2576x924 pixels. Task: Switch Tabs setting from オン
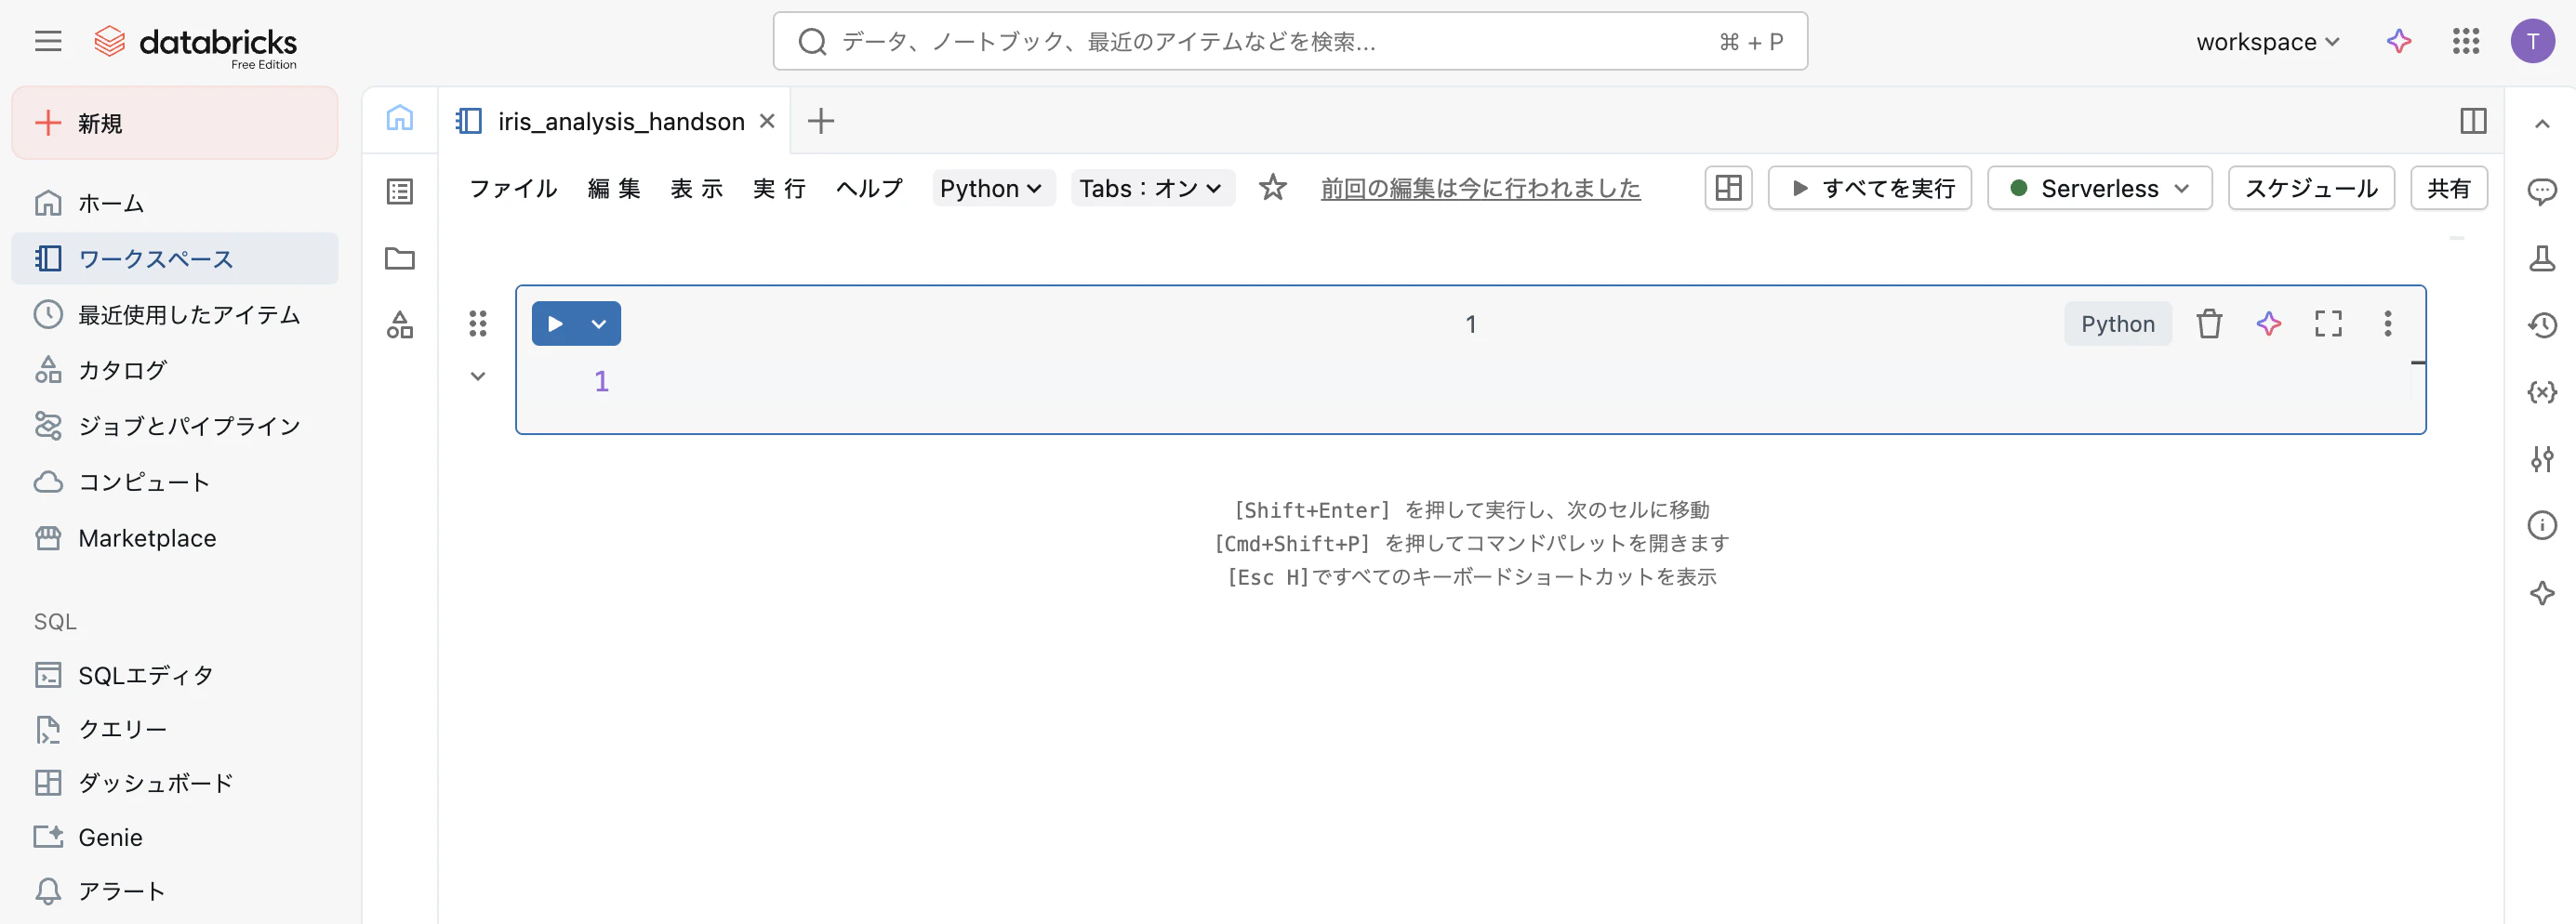pos(1151,188)
